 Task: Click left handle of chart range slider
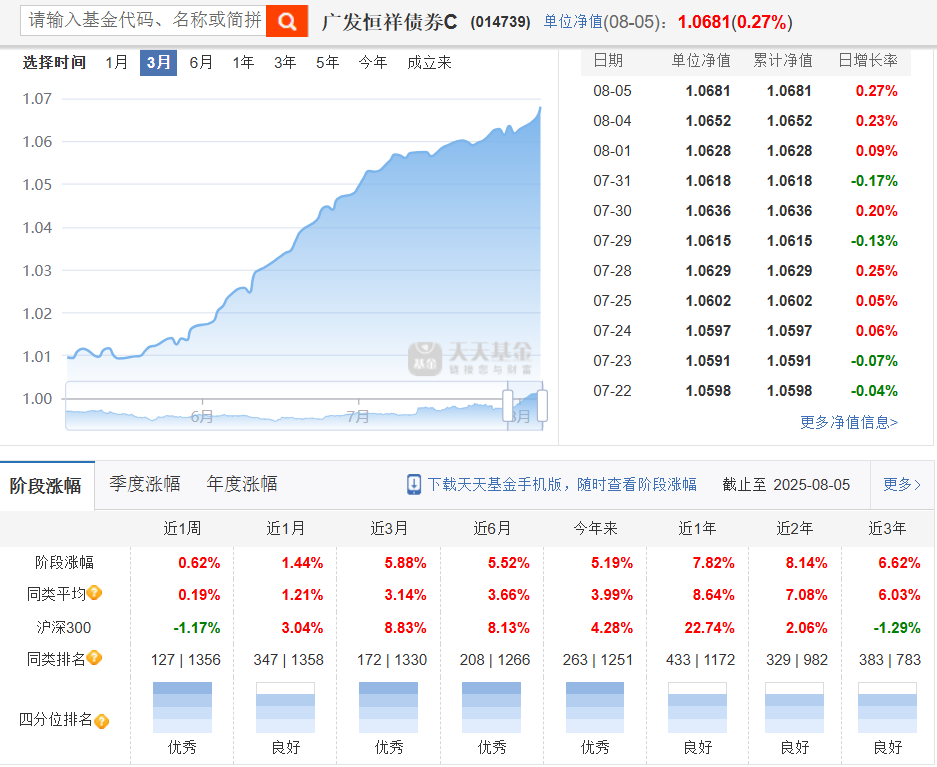tap(508, 406)
